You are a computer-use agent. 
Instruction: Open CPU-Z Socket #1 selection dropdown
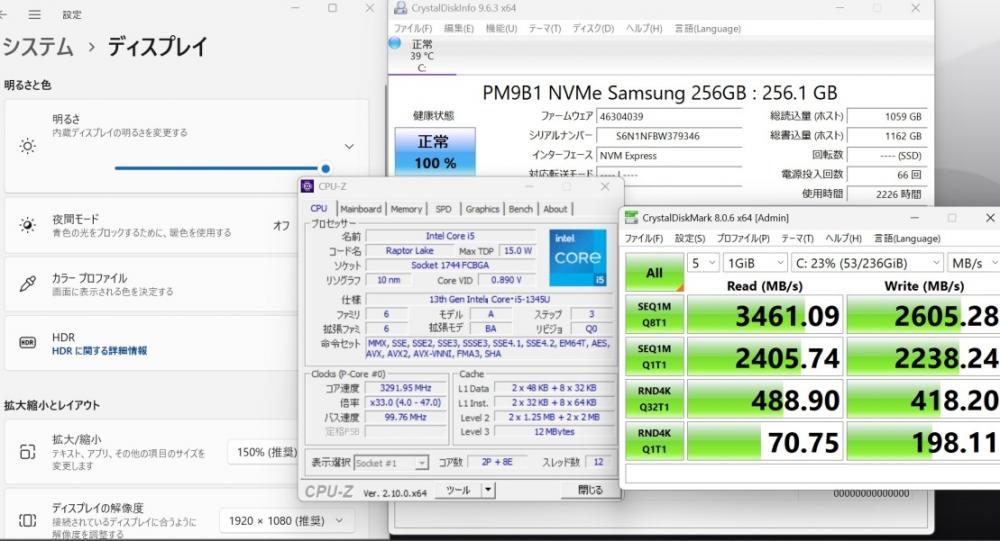pos(391,463)
